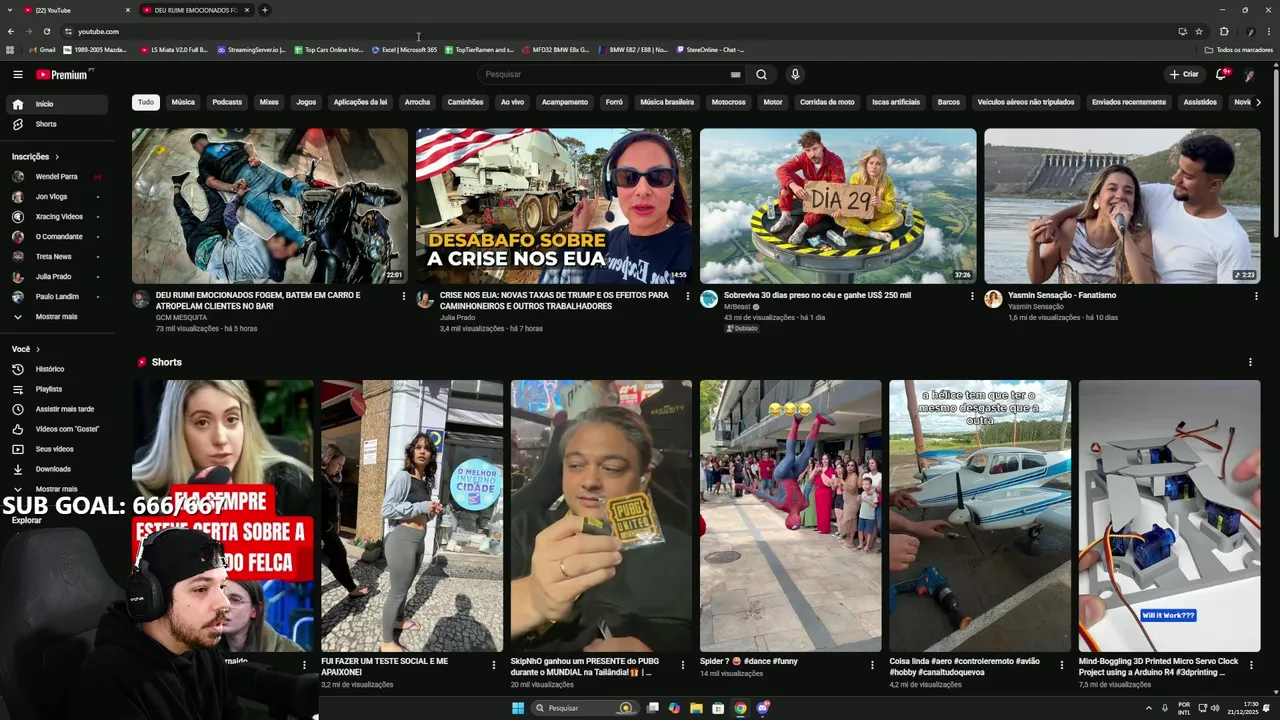Image resolution: width=1280 pixels, height=720 pixels.
Task: Open File Explorer from the taskbar
Action: [x=696, y=708]
